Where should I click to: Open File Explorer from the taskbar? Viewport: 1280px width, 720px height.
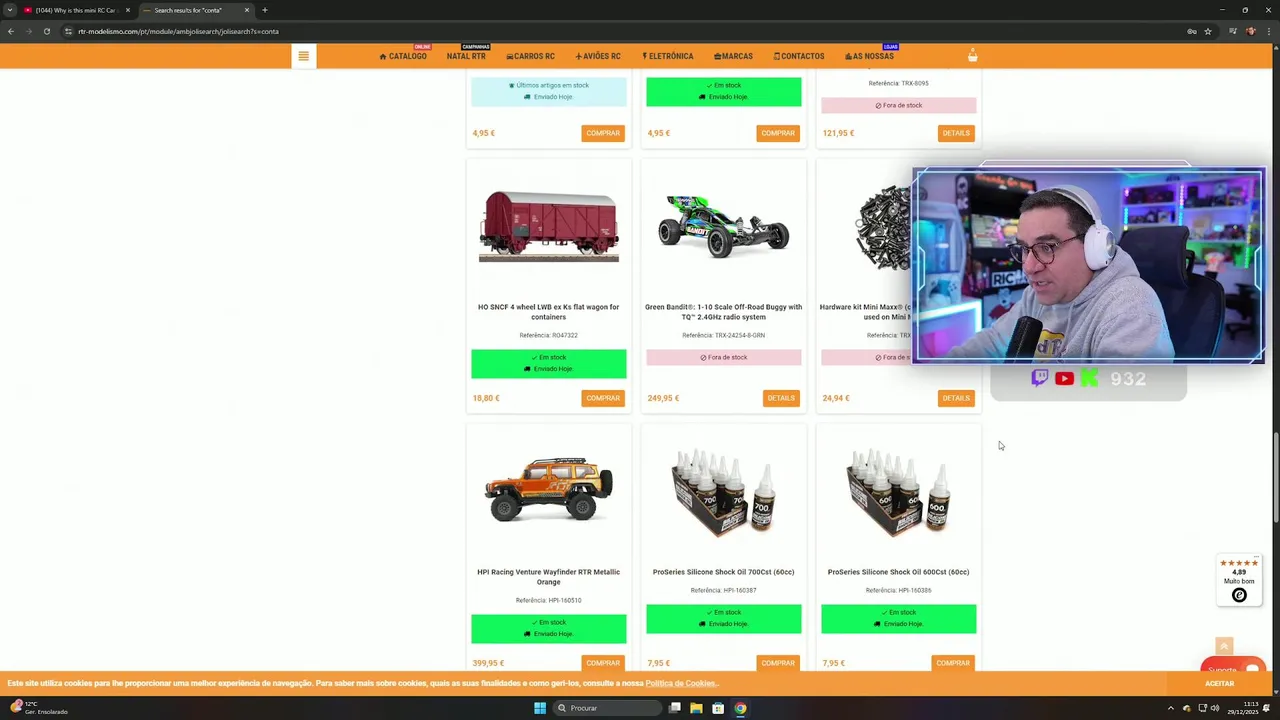click(x=696, y=708)
